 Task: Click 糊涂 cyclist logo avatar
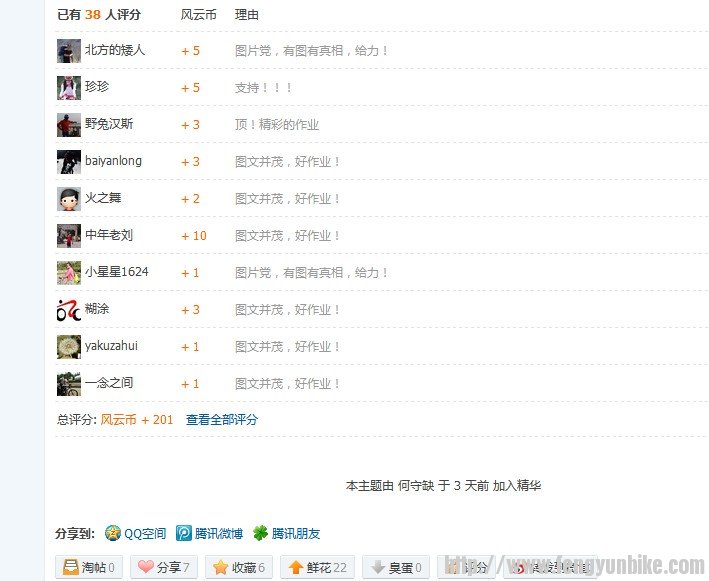pos(69,310)
